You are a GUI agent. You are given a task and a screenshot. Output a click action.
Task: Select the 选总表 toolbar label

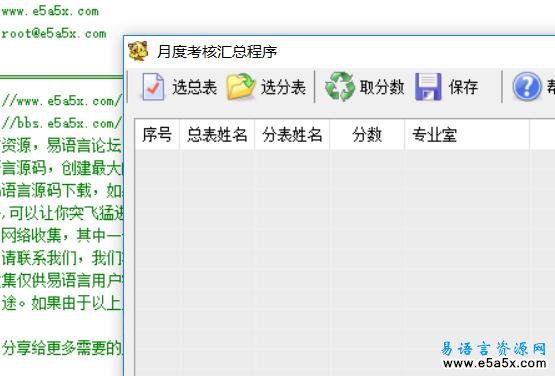[195, 87]
